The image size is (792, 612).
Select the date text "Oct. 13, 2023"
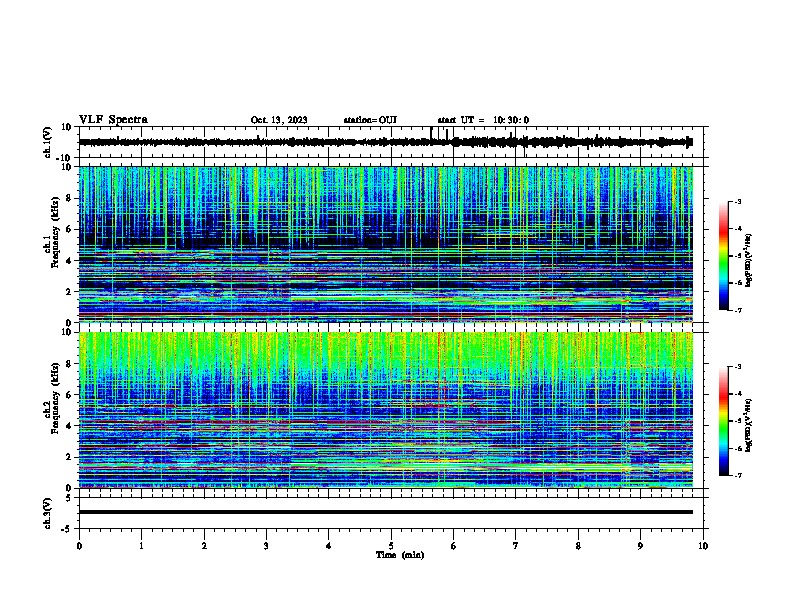[279, 120]
